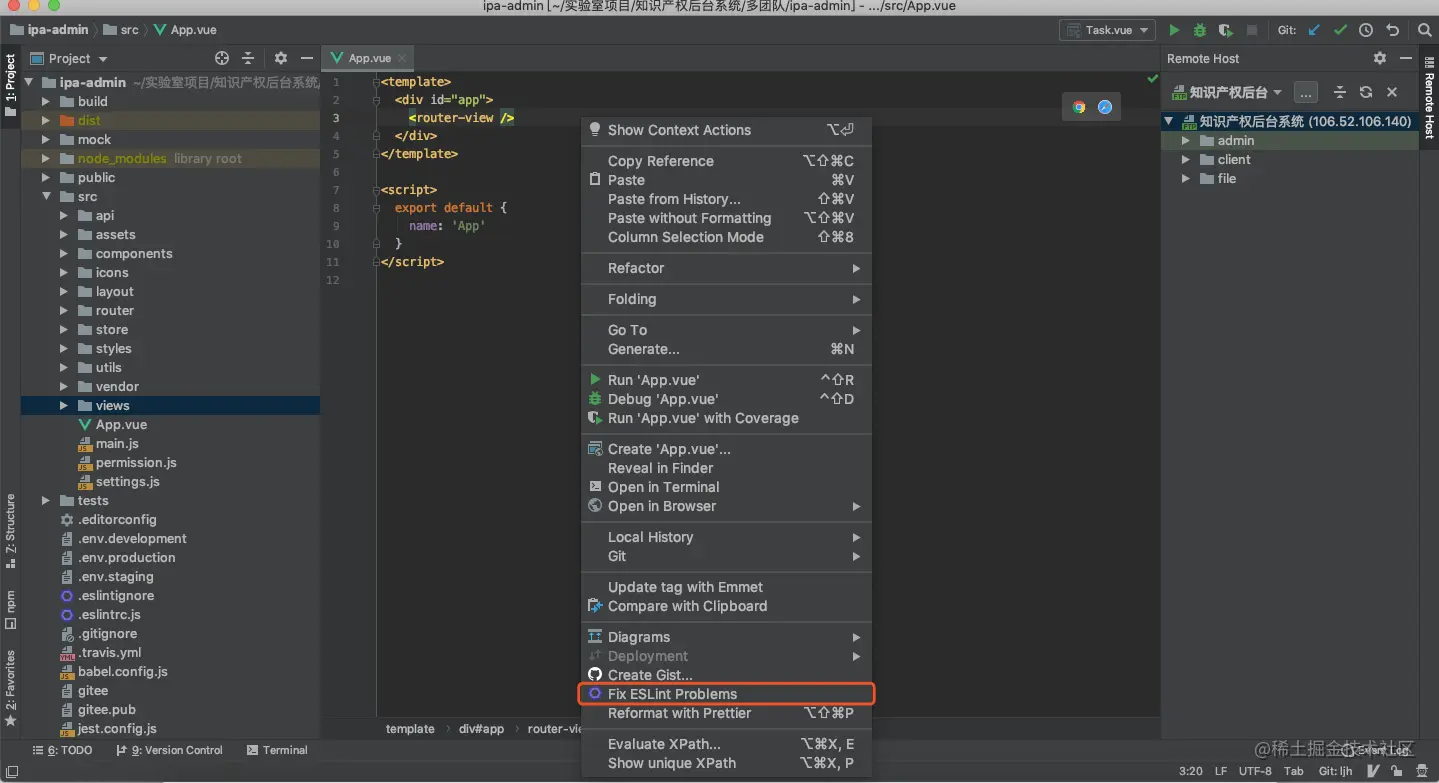
Task: Open the Folding submenu
Action: click(726, 299)
